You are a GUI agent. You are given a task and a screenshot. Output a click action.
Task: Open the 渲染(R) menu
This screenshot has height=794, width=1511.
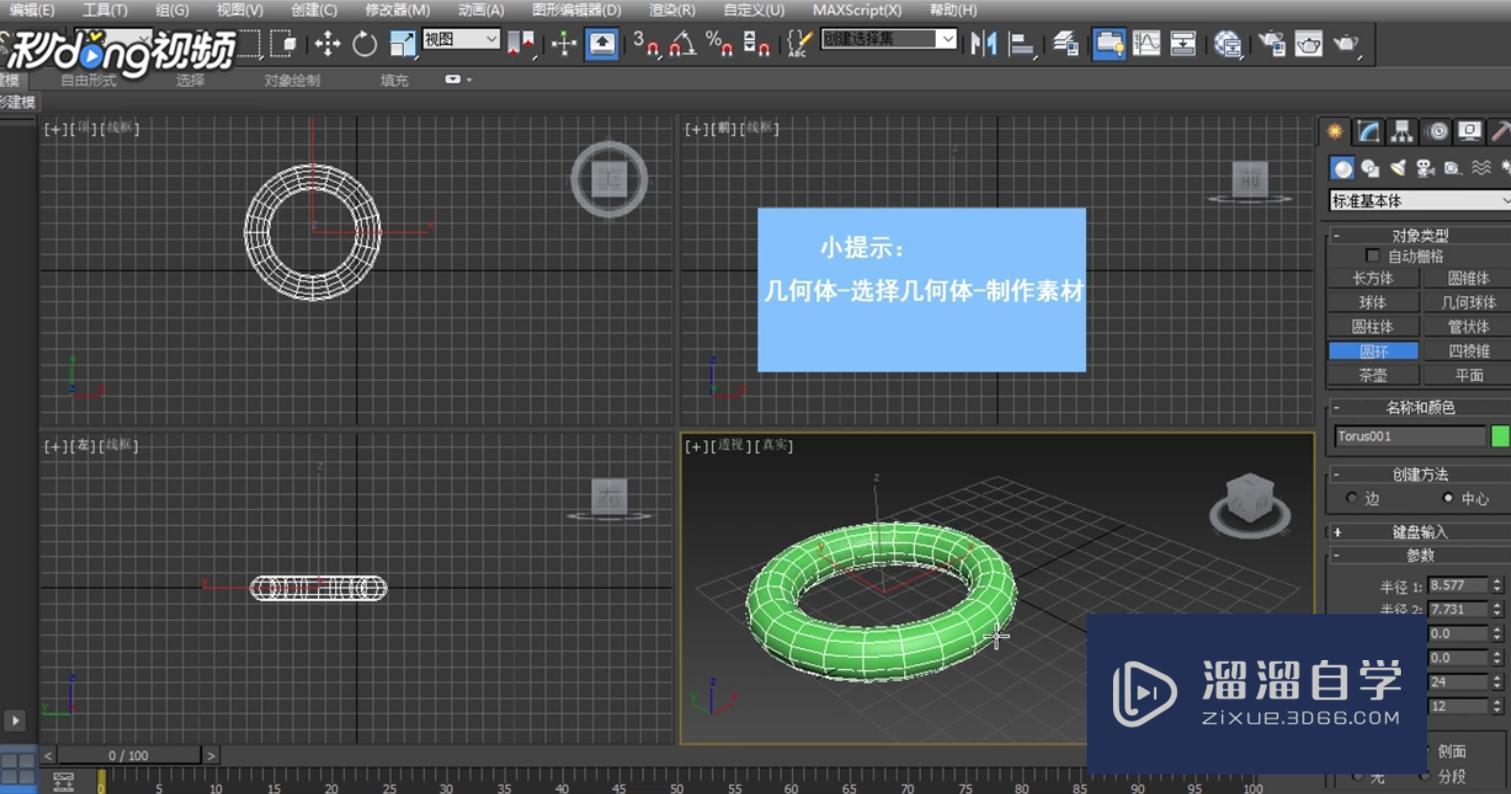tap(672, 10)
